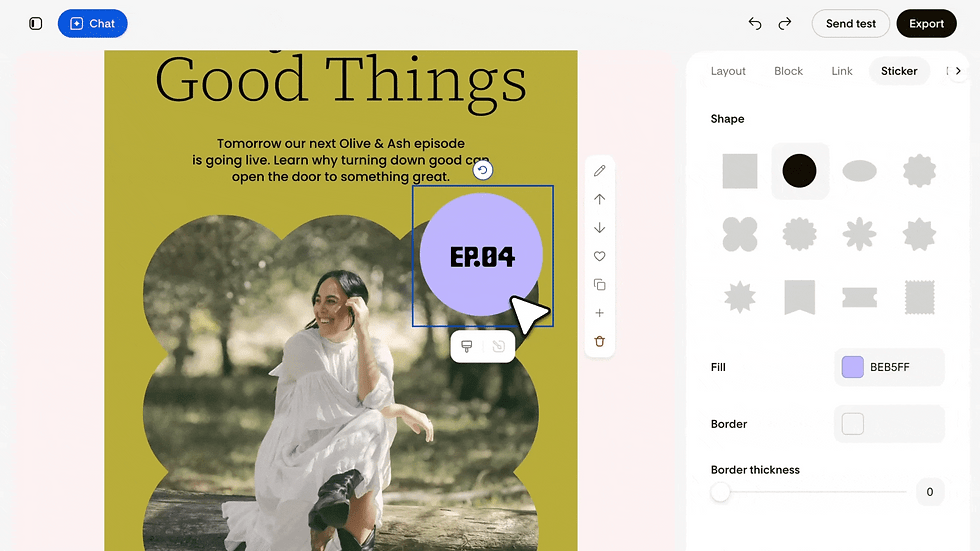
Task: Choose the pointed starburst shape in third row
Action: click(x=740, y=297)
